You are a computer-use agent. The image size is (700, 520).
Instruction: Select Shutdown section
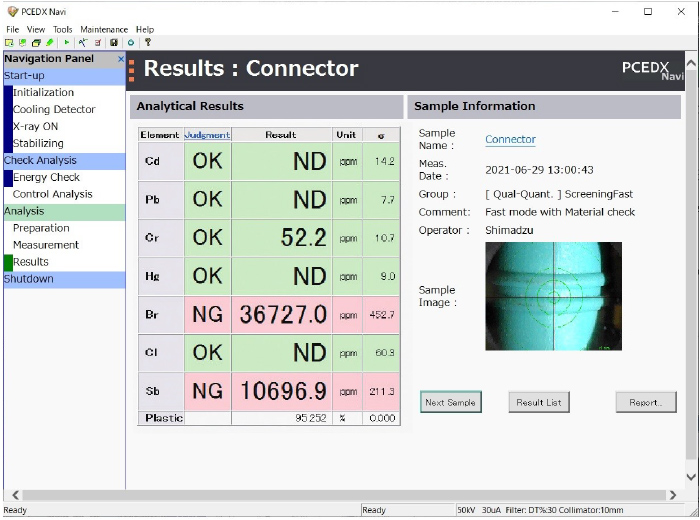coord(64,279)
